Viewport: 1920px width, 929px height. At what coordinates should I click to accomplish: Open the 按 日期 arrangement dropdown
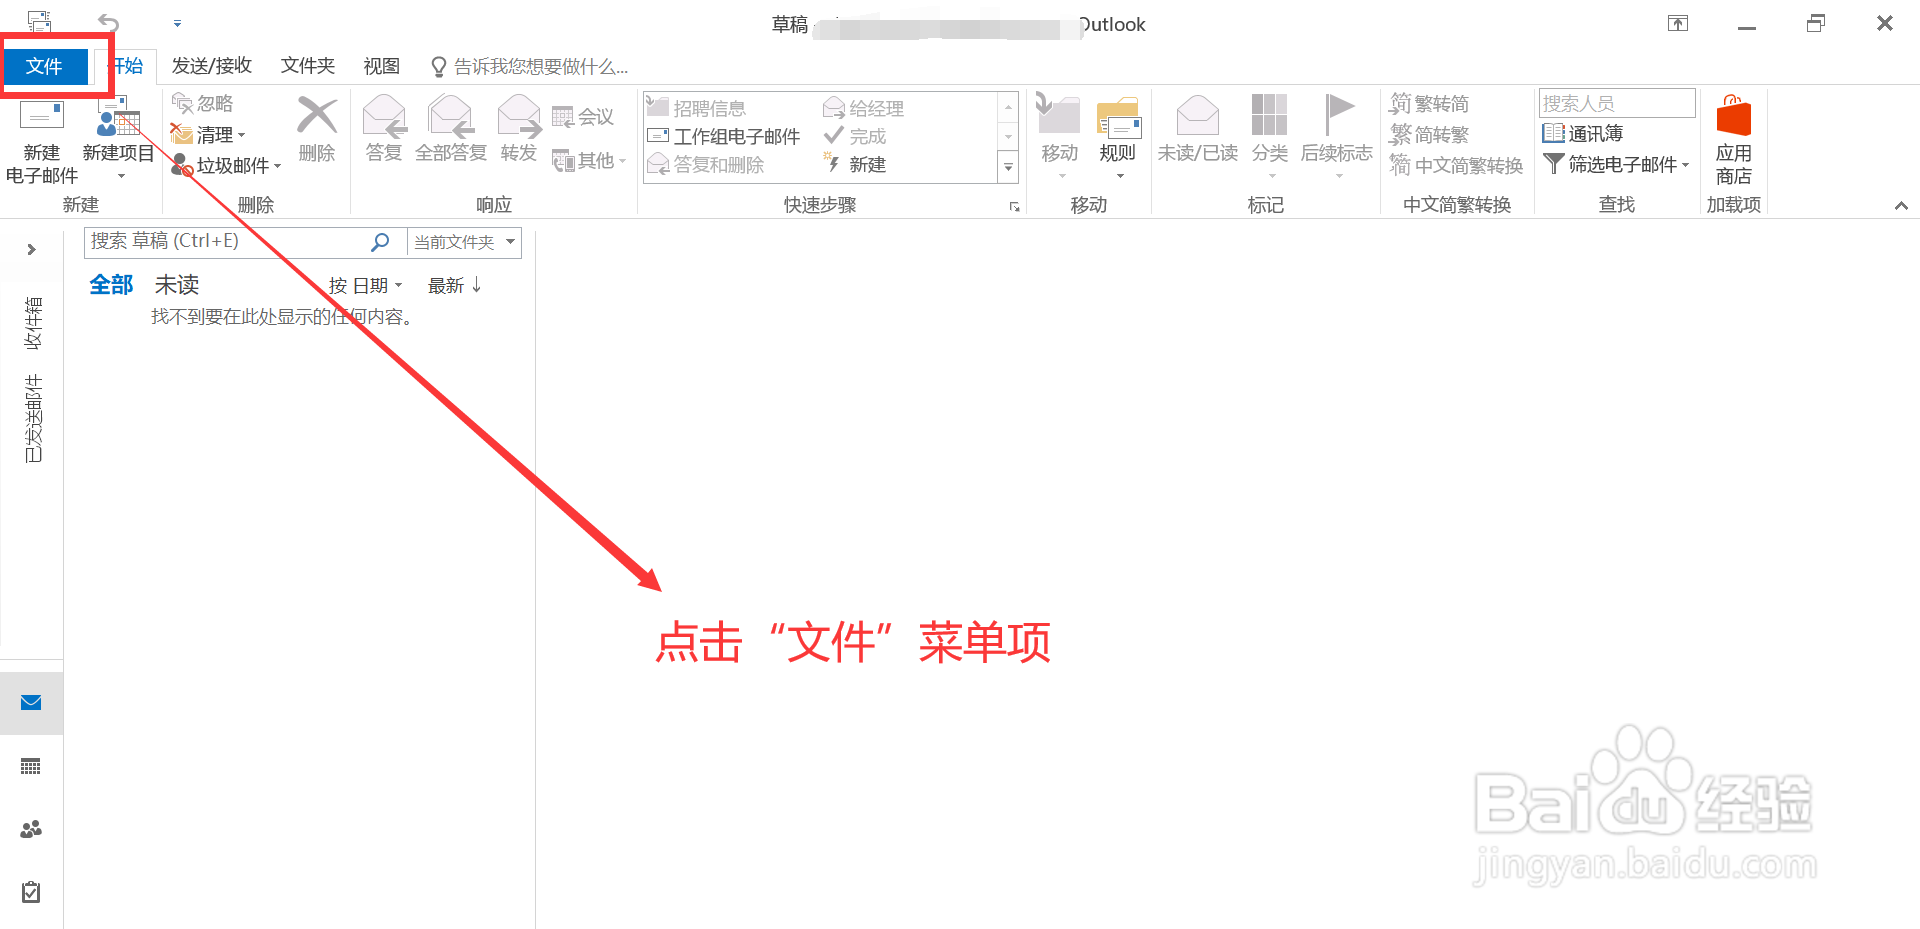(x=366, y=286)
